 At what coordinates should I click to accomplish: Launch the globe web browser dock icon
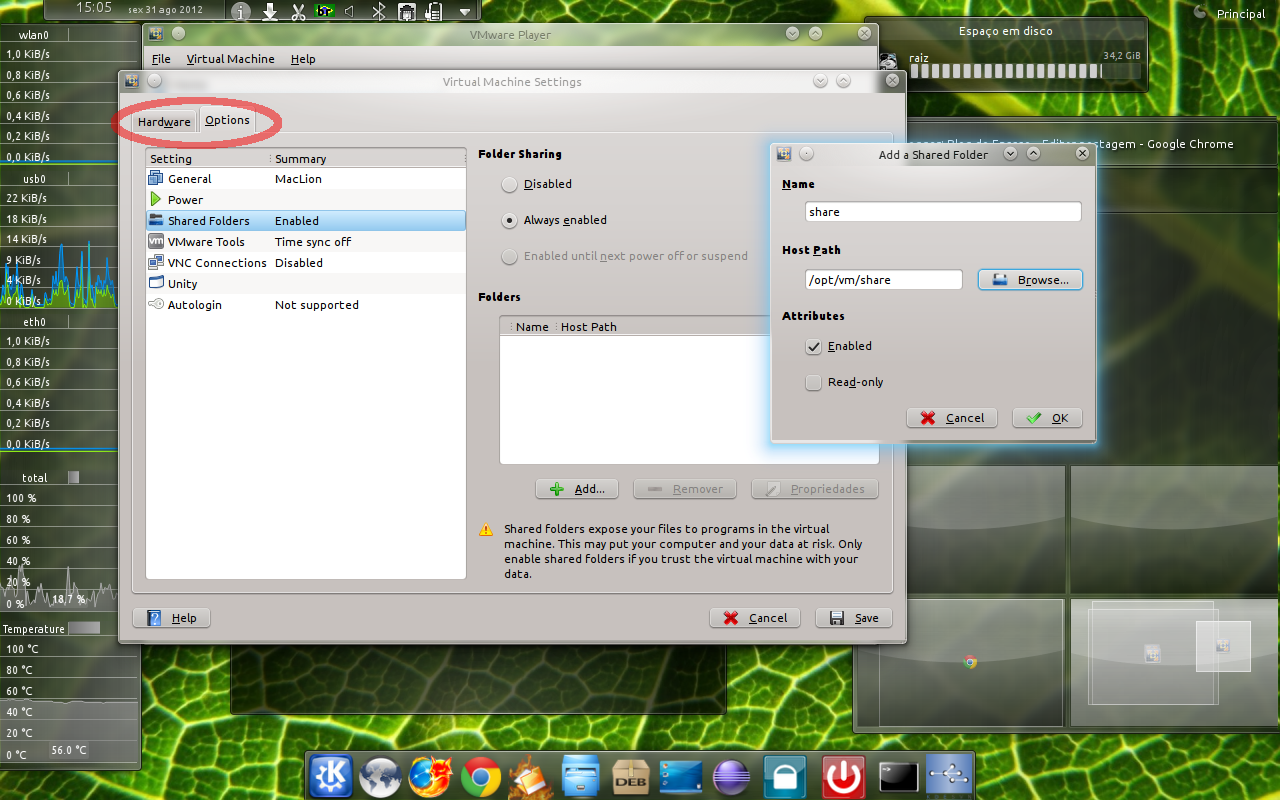[x=380, y=776]
